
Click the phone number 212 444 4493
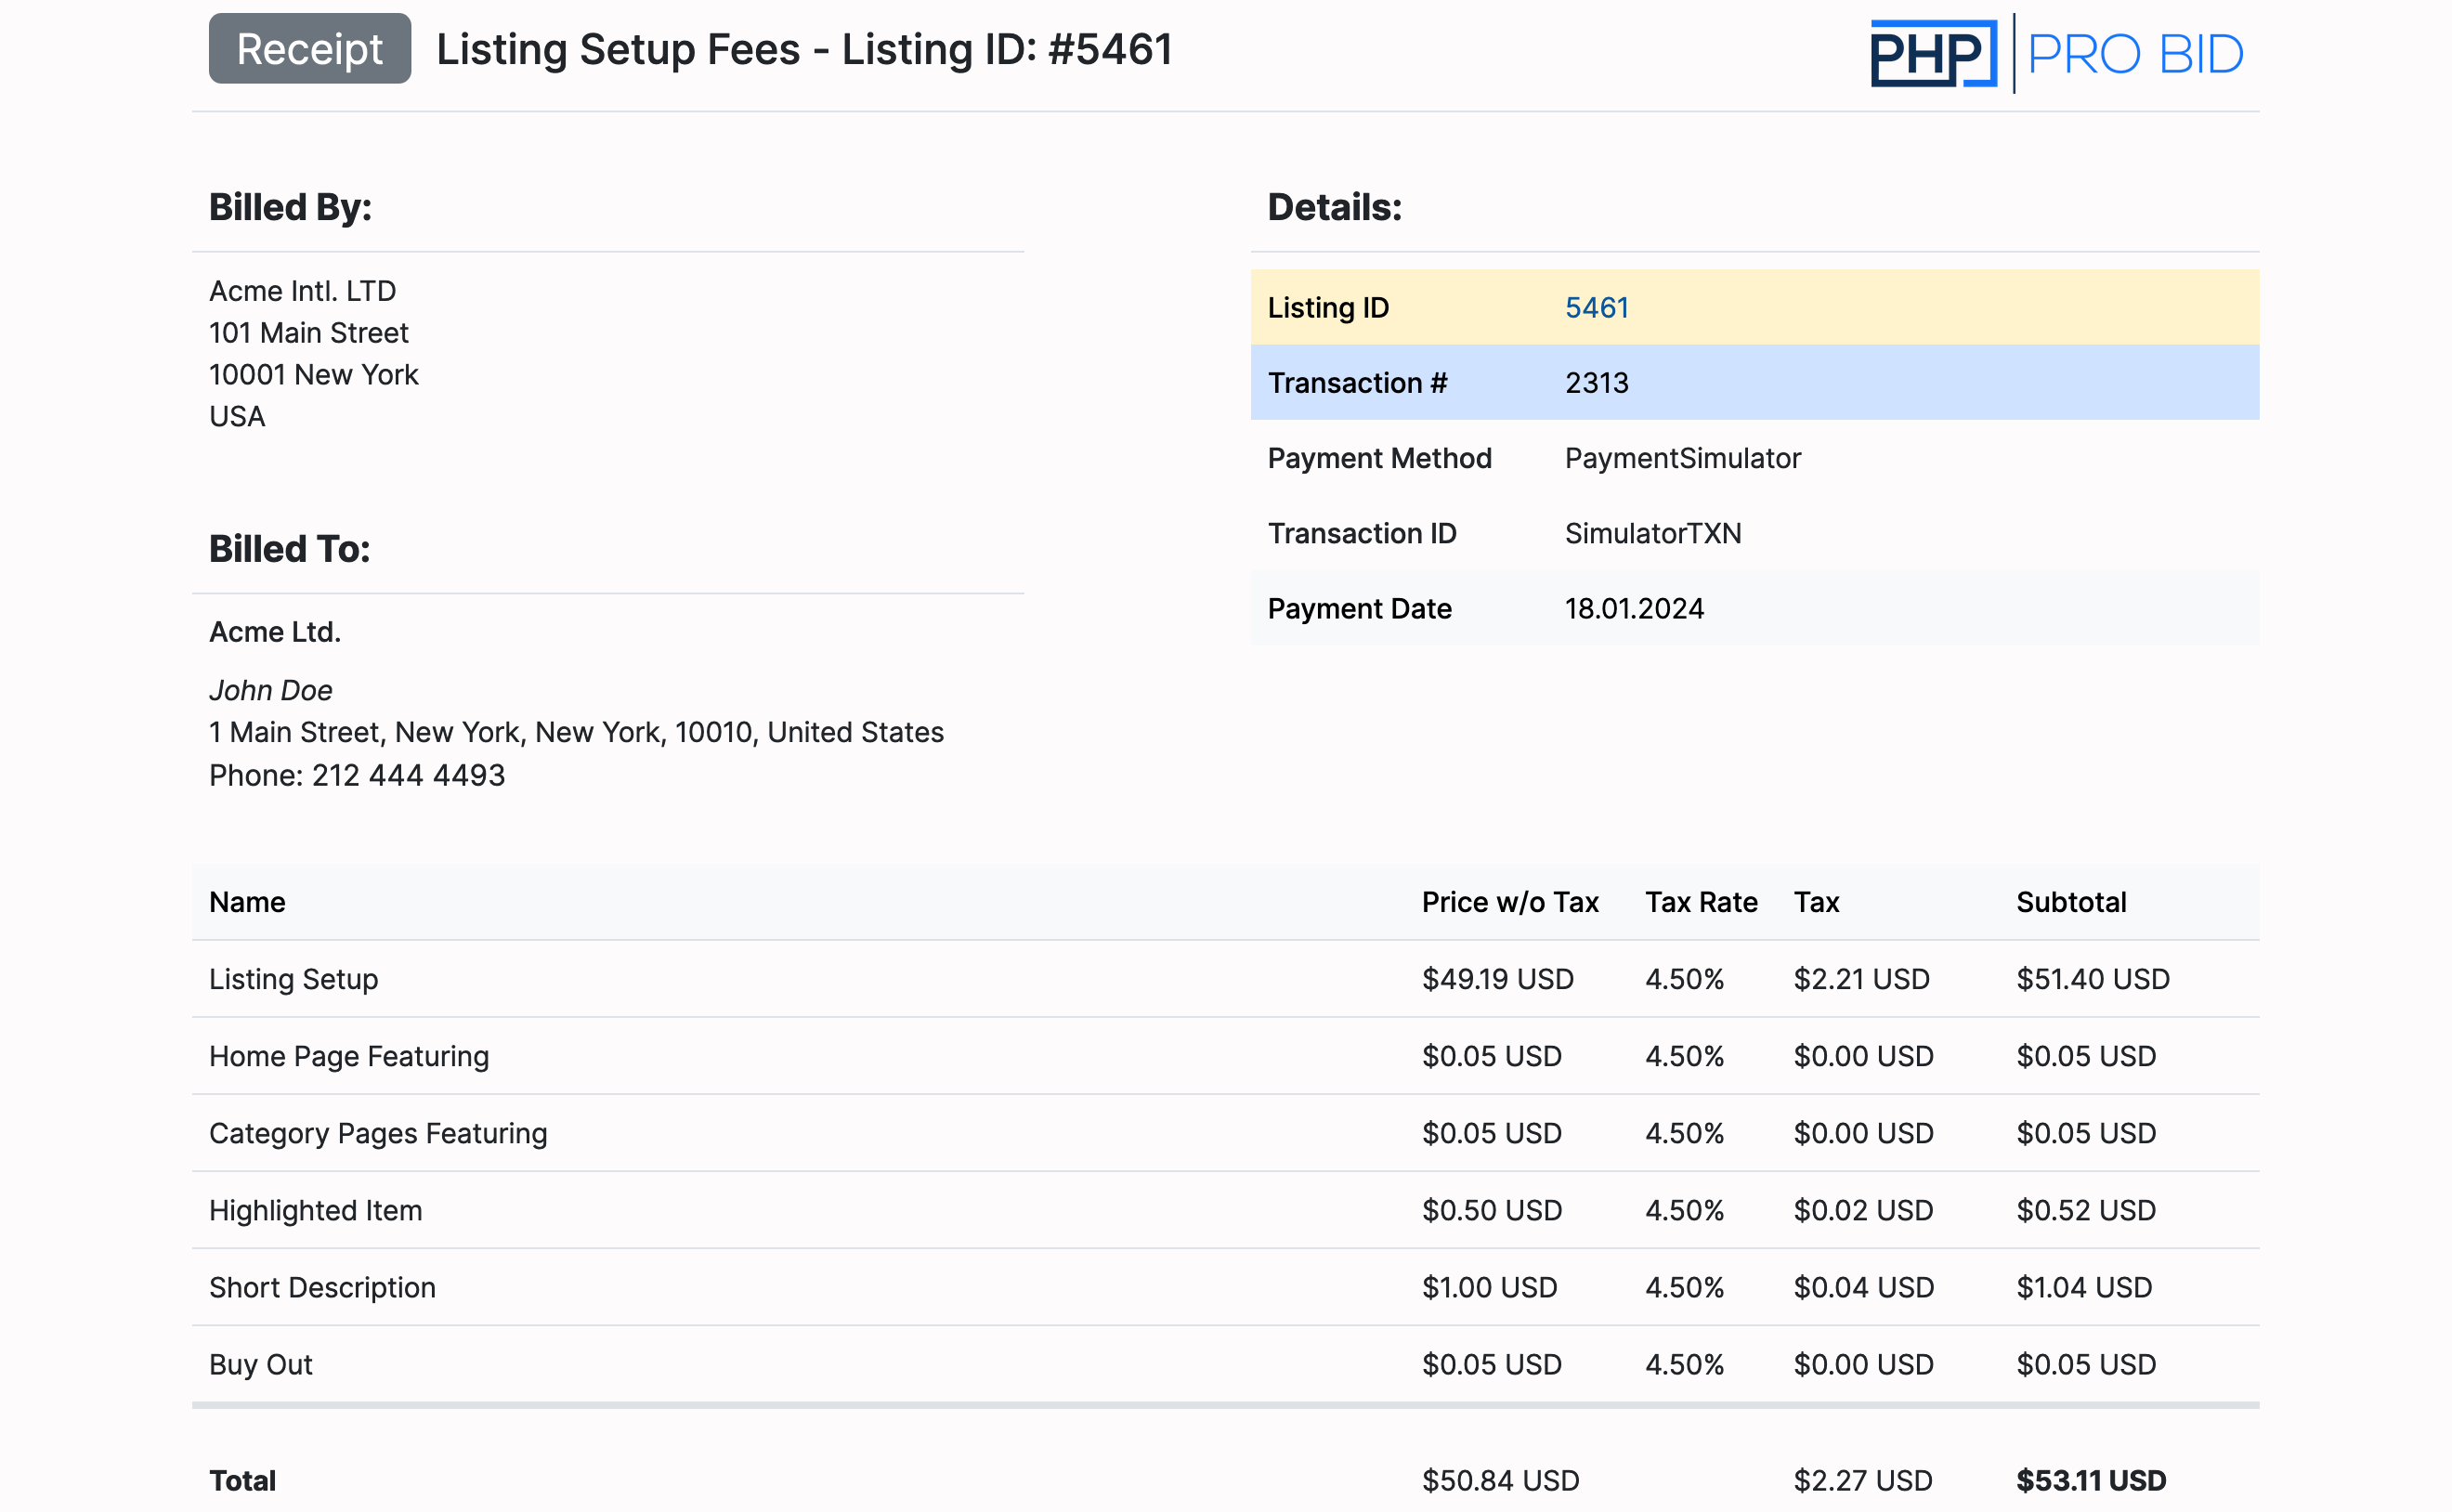coord(408,775)
